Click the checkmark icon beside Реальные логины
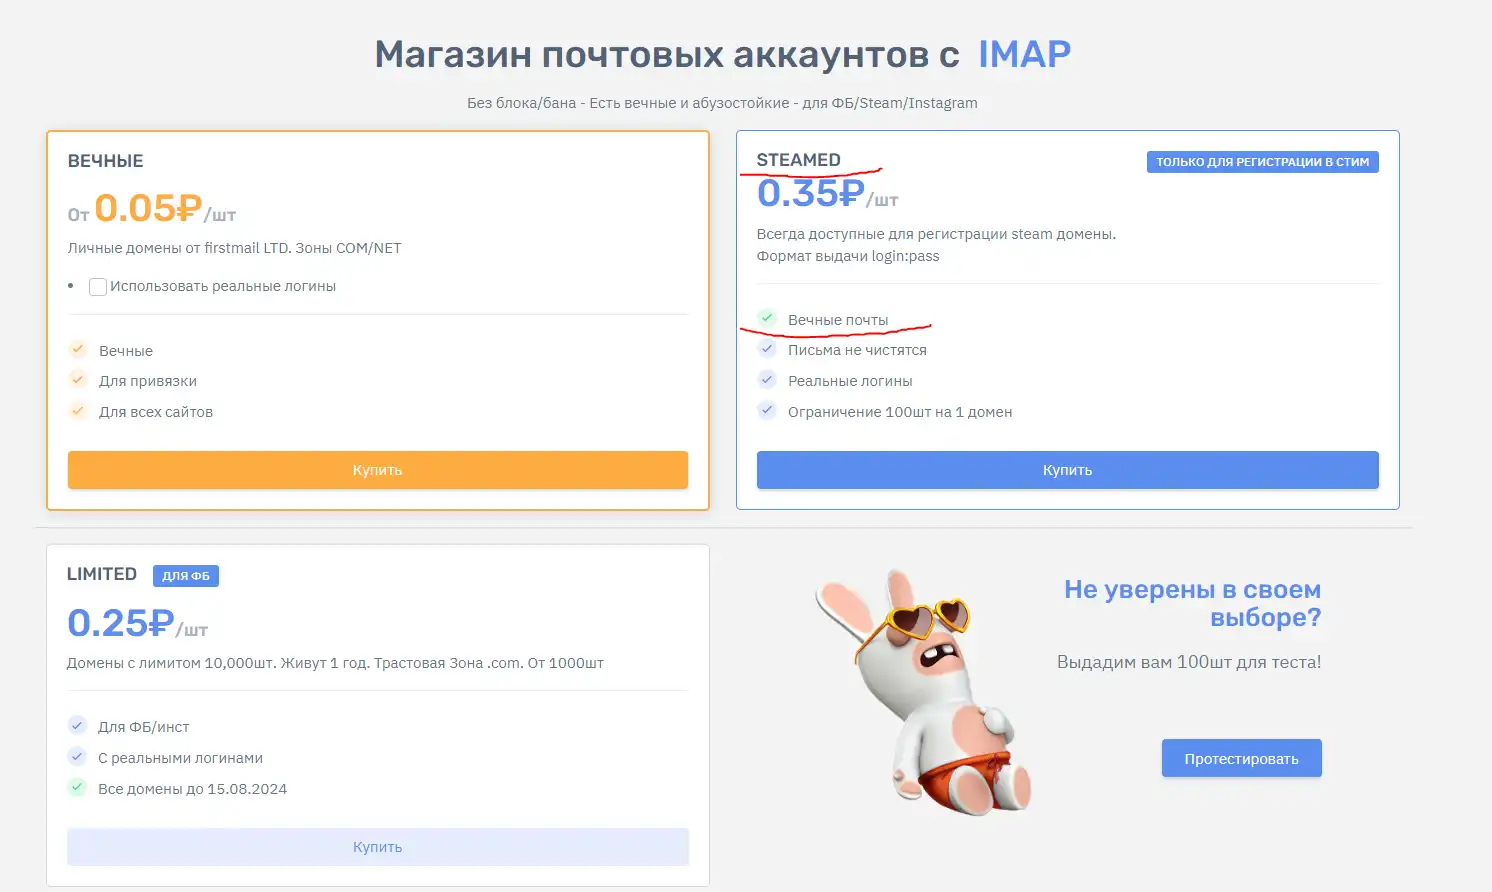1492x892 pixels. click(767, 380)
